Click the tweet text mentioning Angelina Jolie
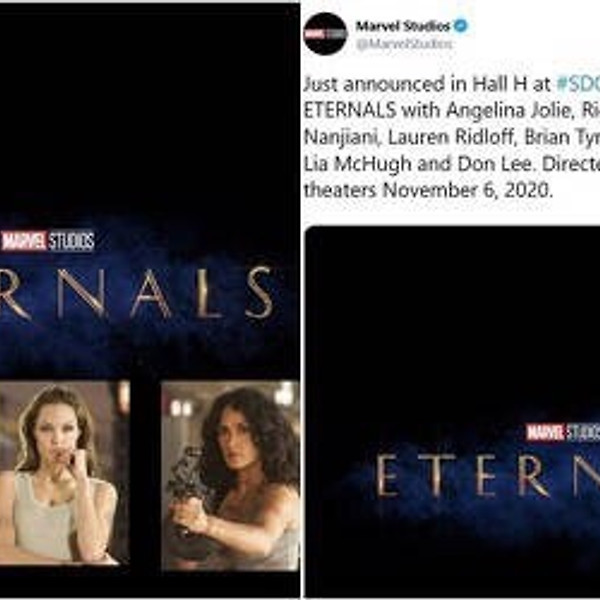 click(452, 111)
